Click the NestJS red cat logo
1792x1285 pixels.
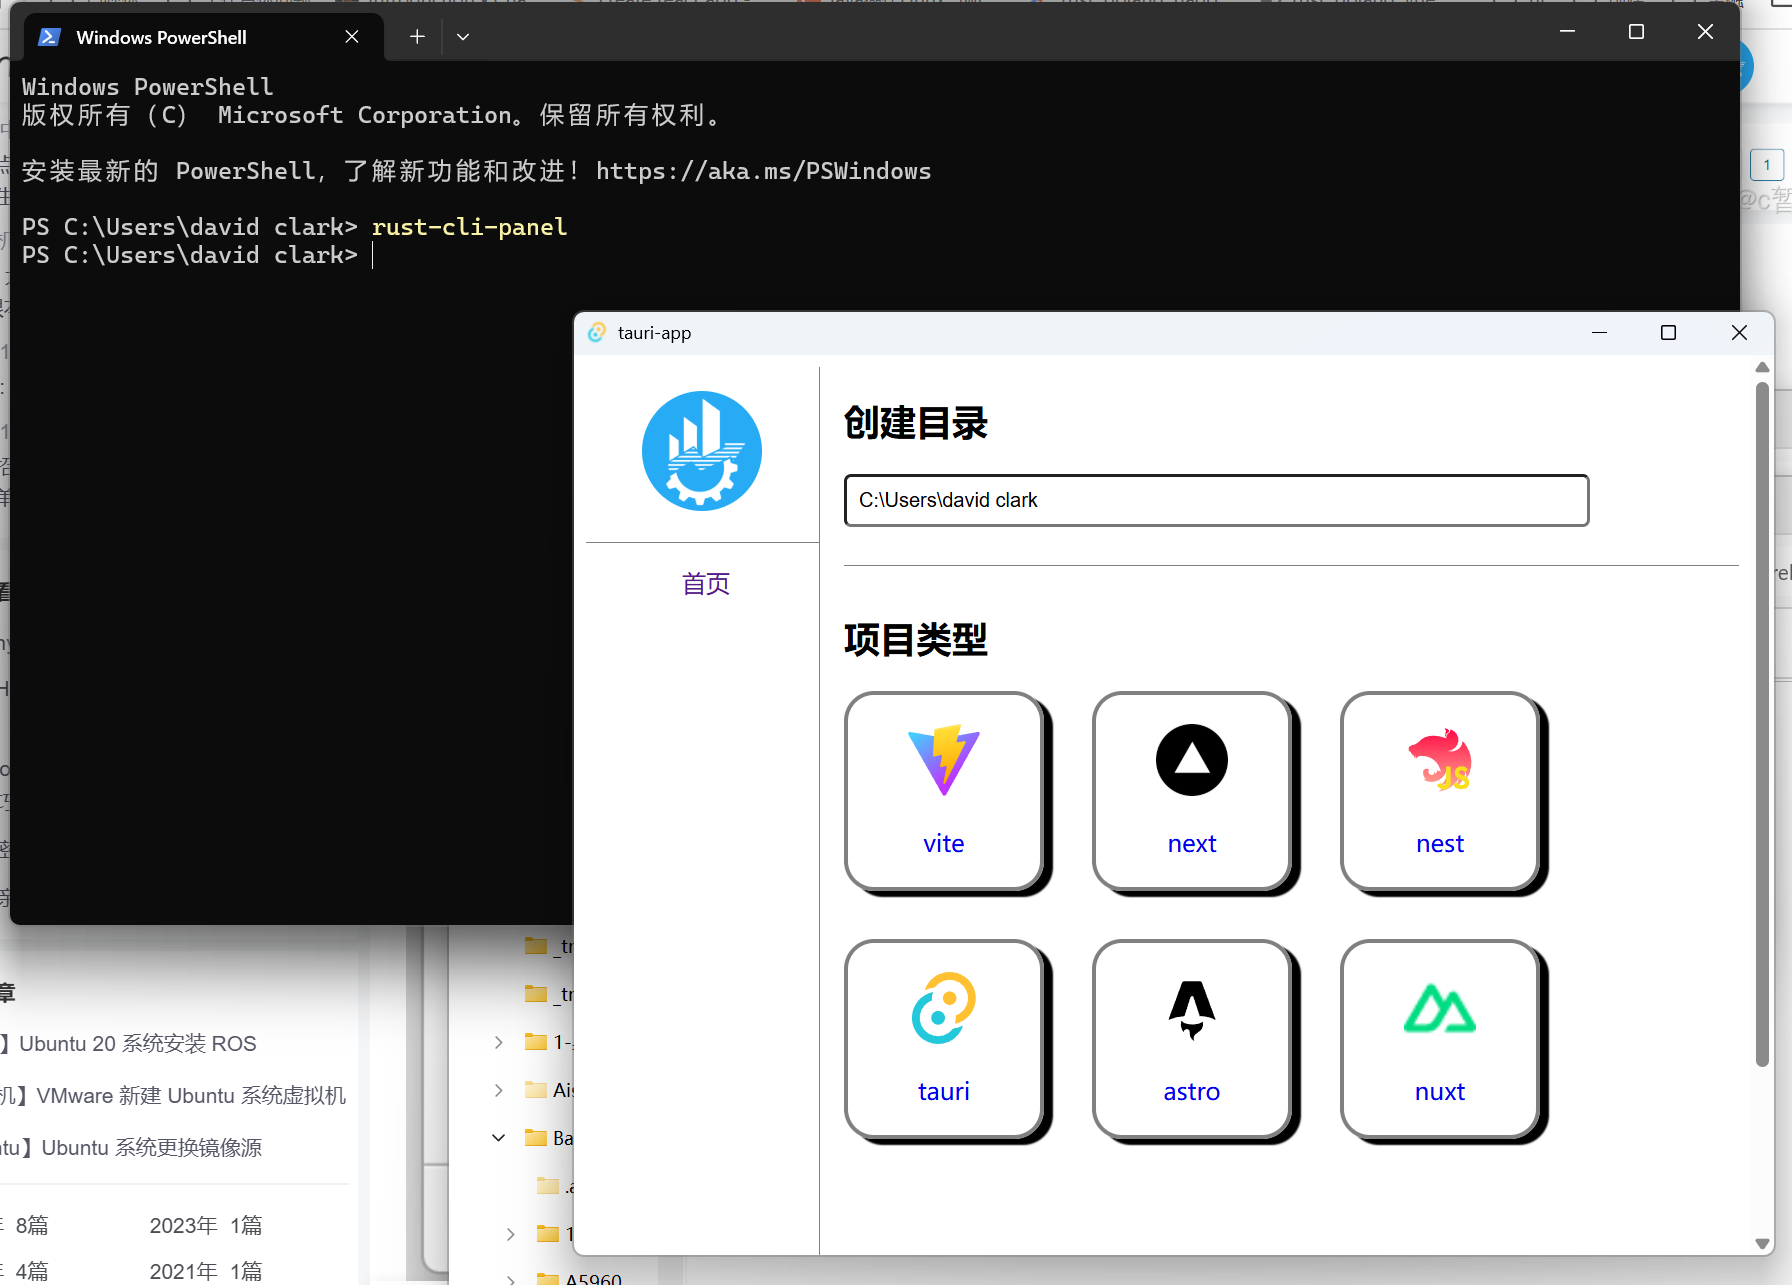[x=1440, y=760]
